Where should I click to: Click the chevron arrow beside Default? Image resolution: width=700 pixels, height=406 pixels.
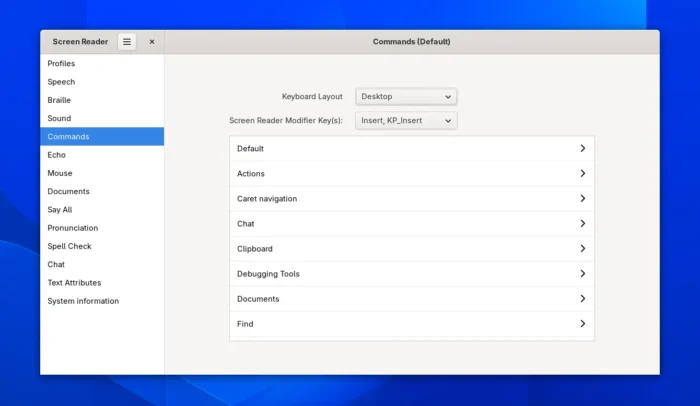click(x=582, y=149)
